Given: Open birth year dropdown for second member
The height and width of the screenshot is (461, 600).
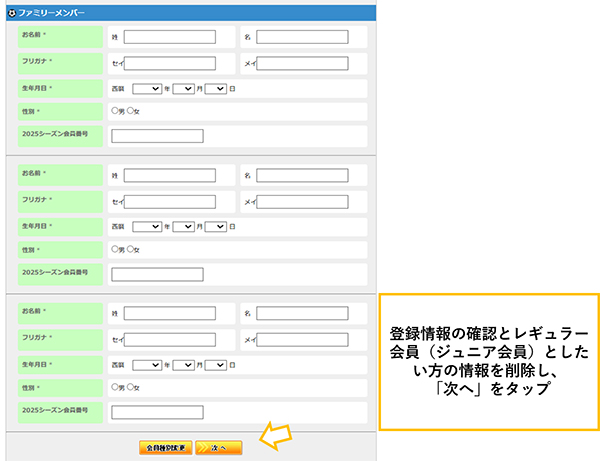Looking at the screenshot, I should 146,226.
